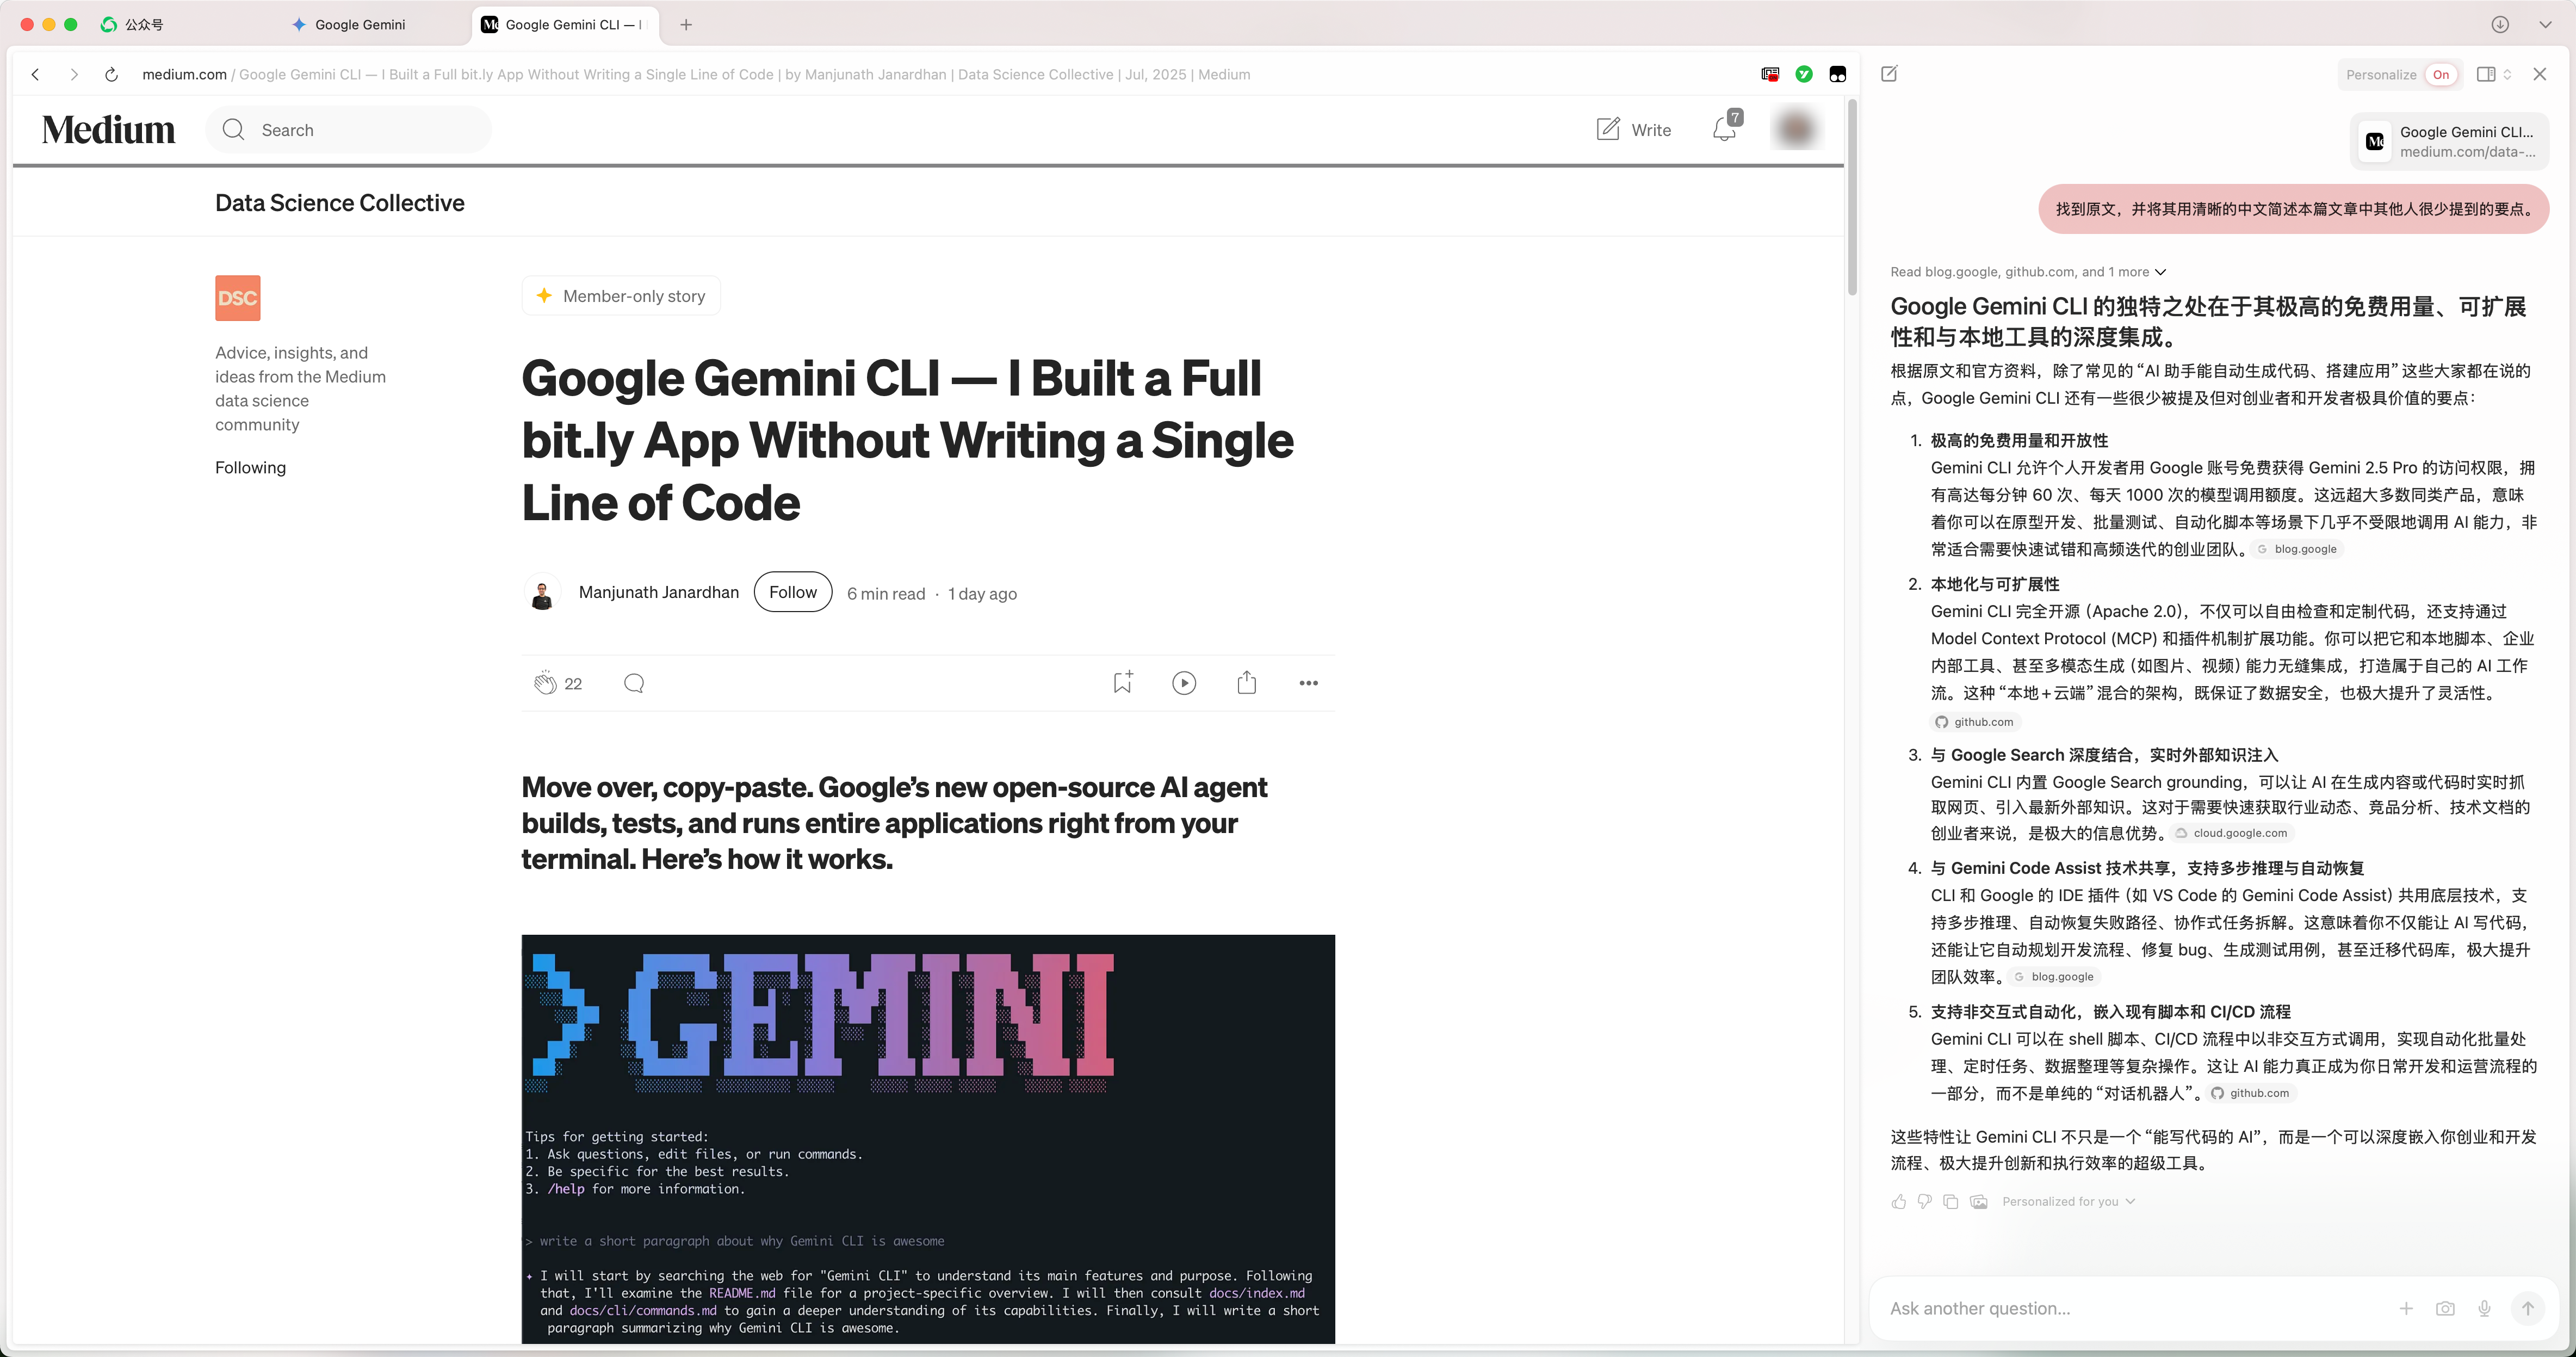Click the Member-only story badge
Screen dimensions: 2576x1357
(621, 296)
